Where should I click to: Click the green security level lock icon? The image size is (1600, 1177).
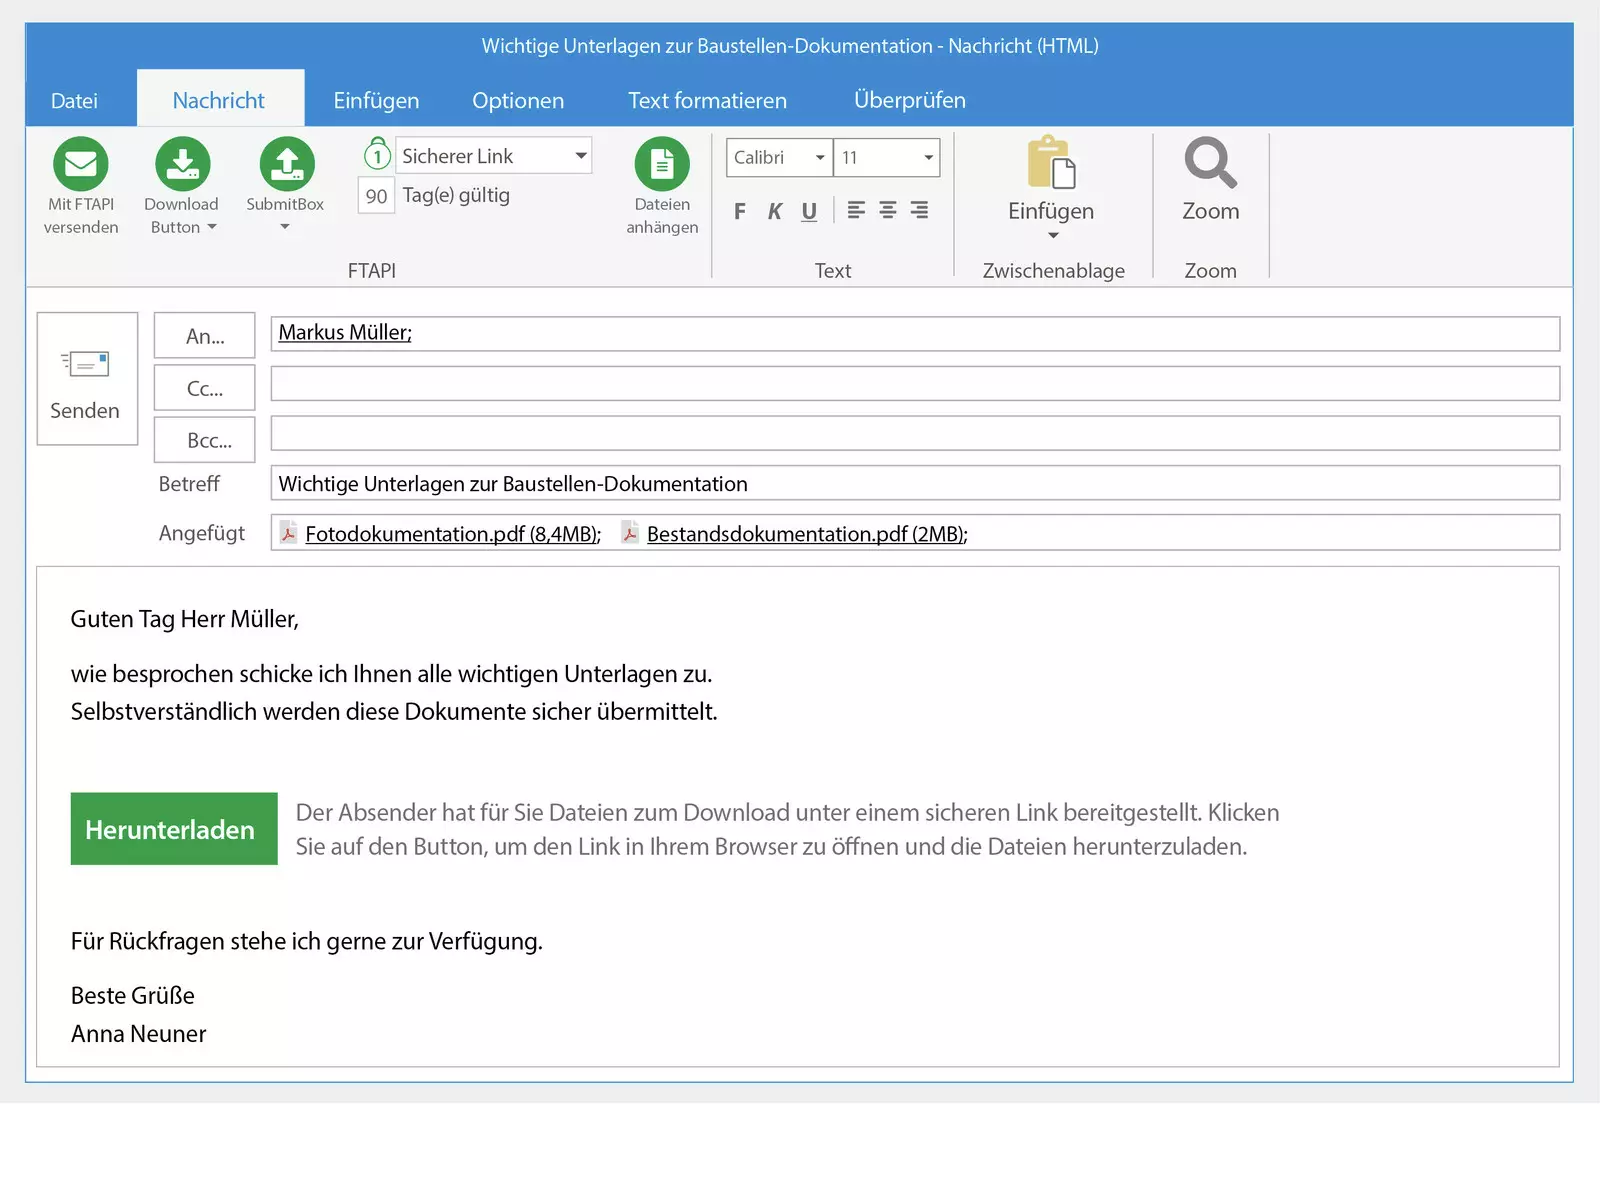pos(377,154)
